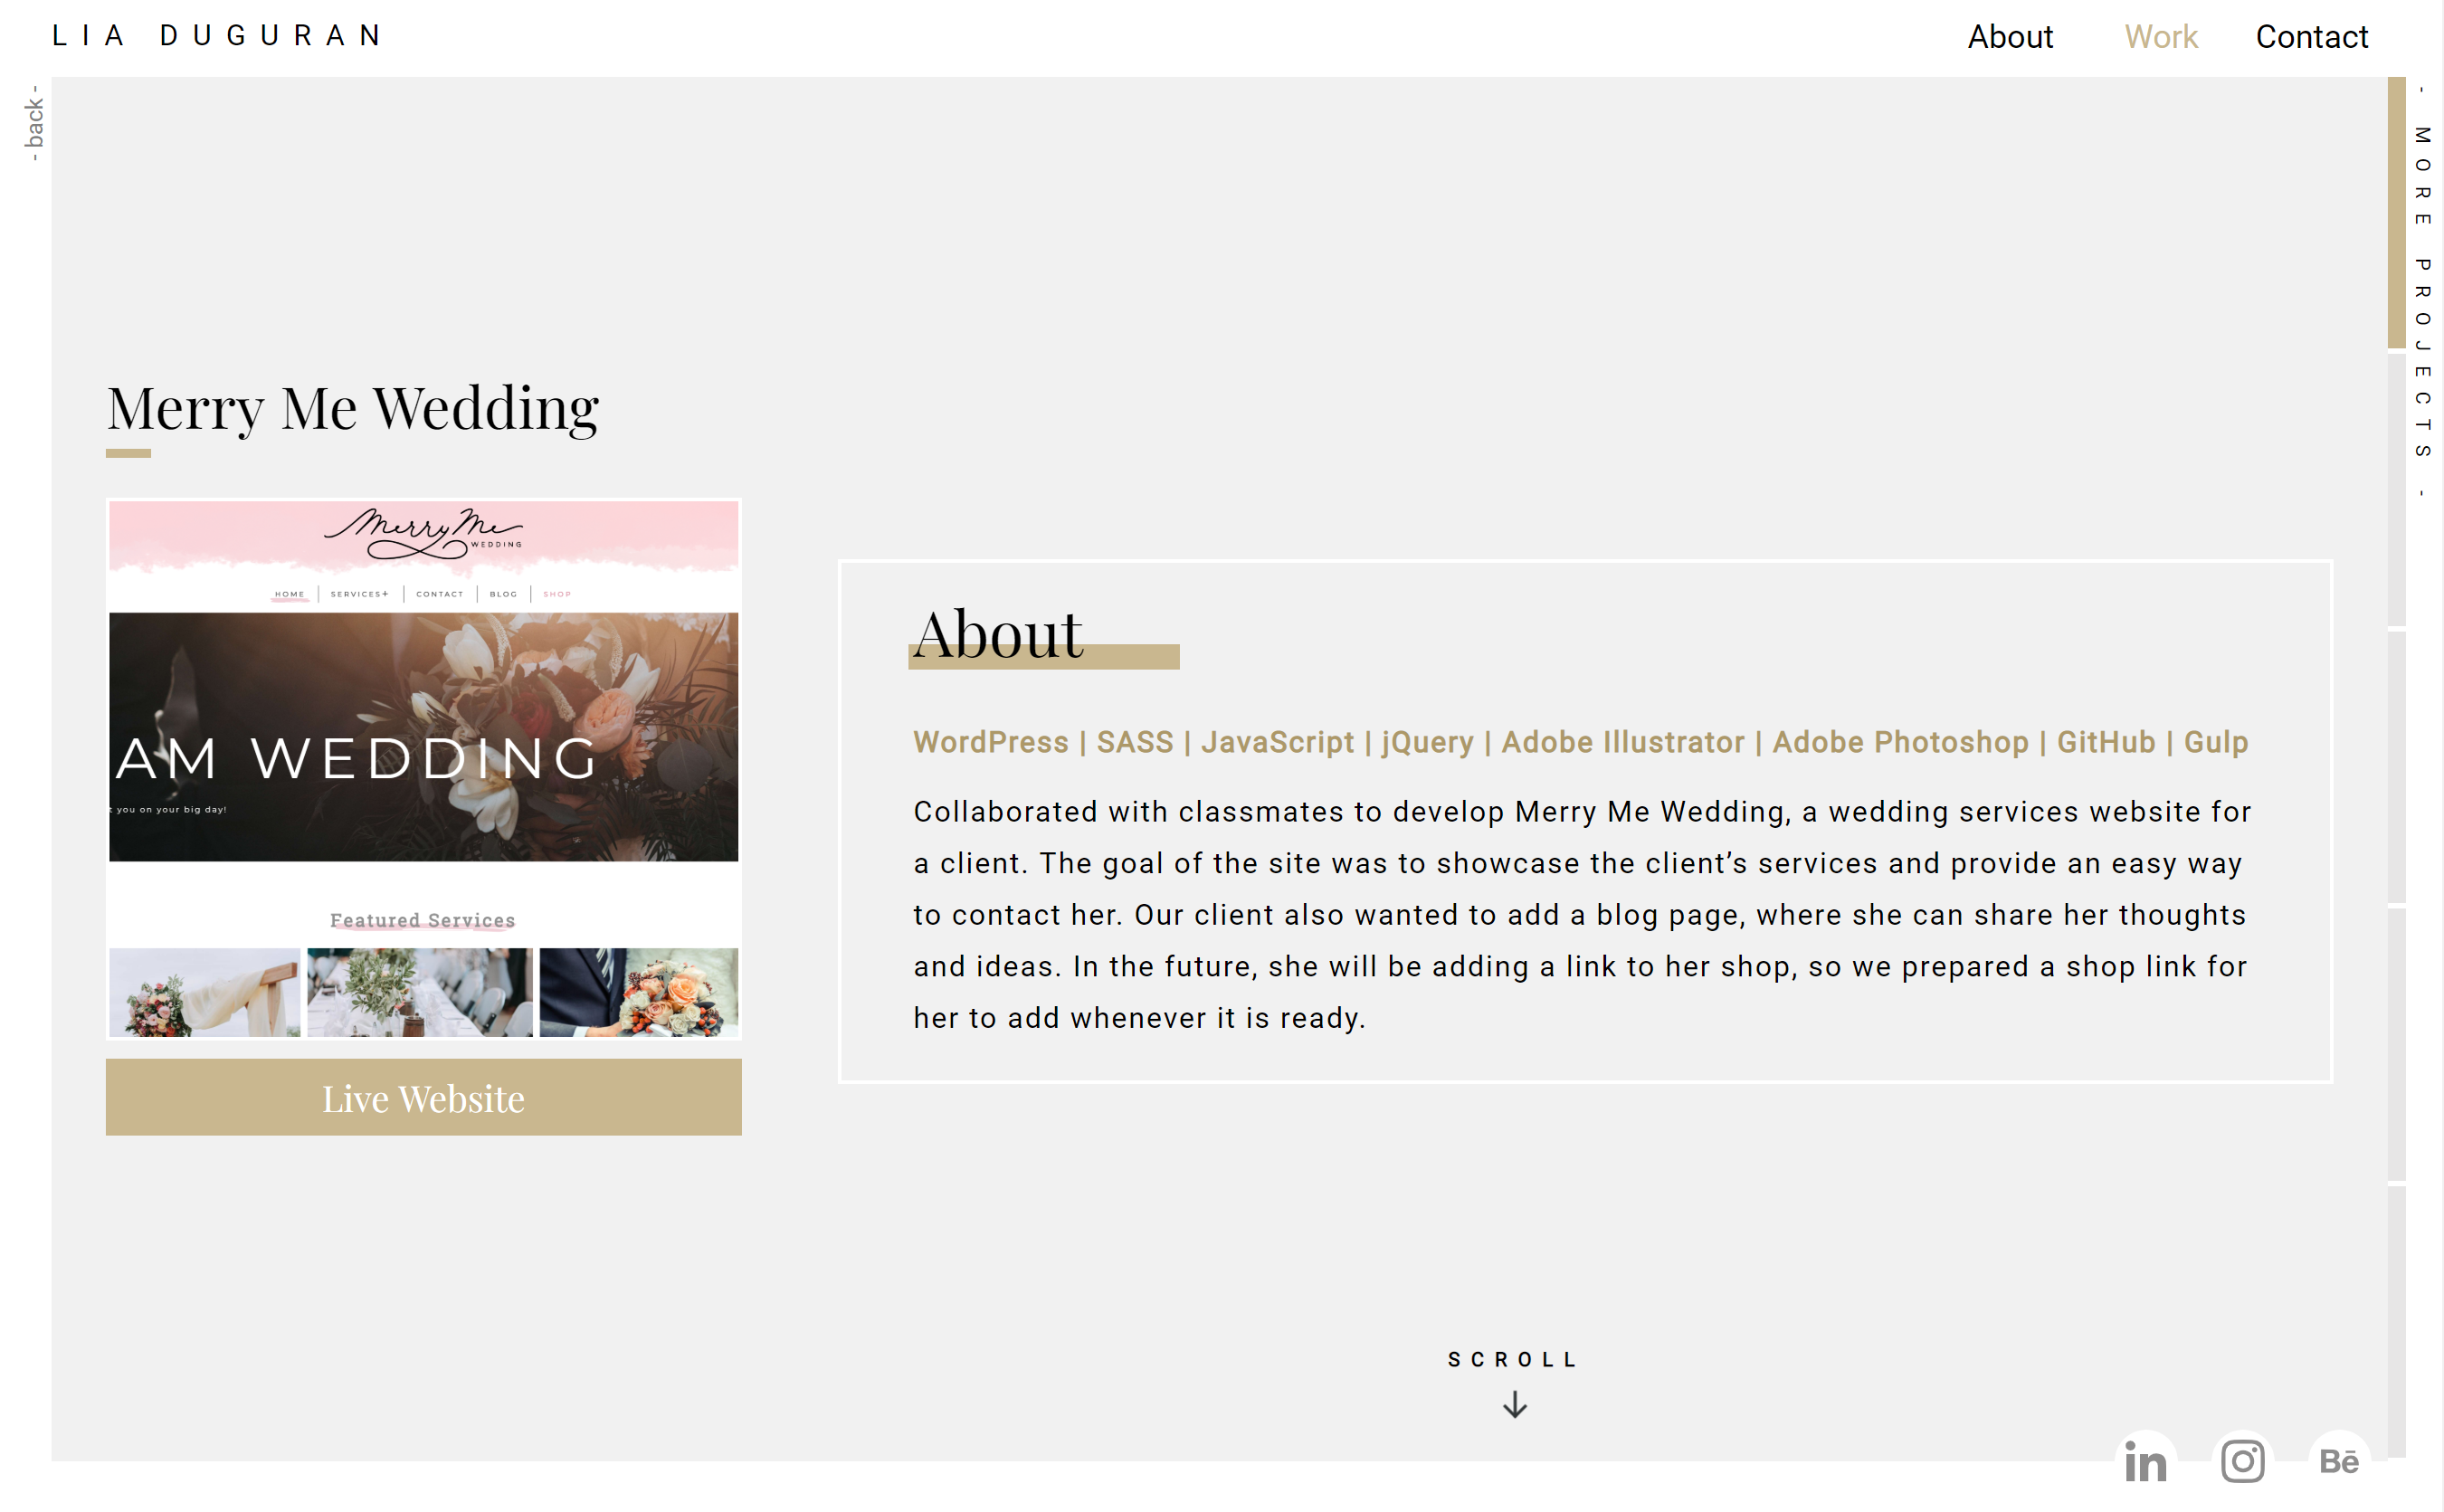Open the LinkedIn profile icon

[2145, 1462]
